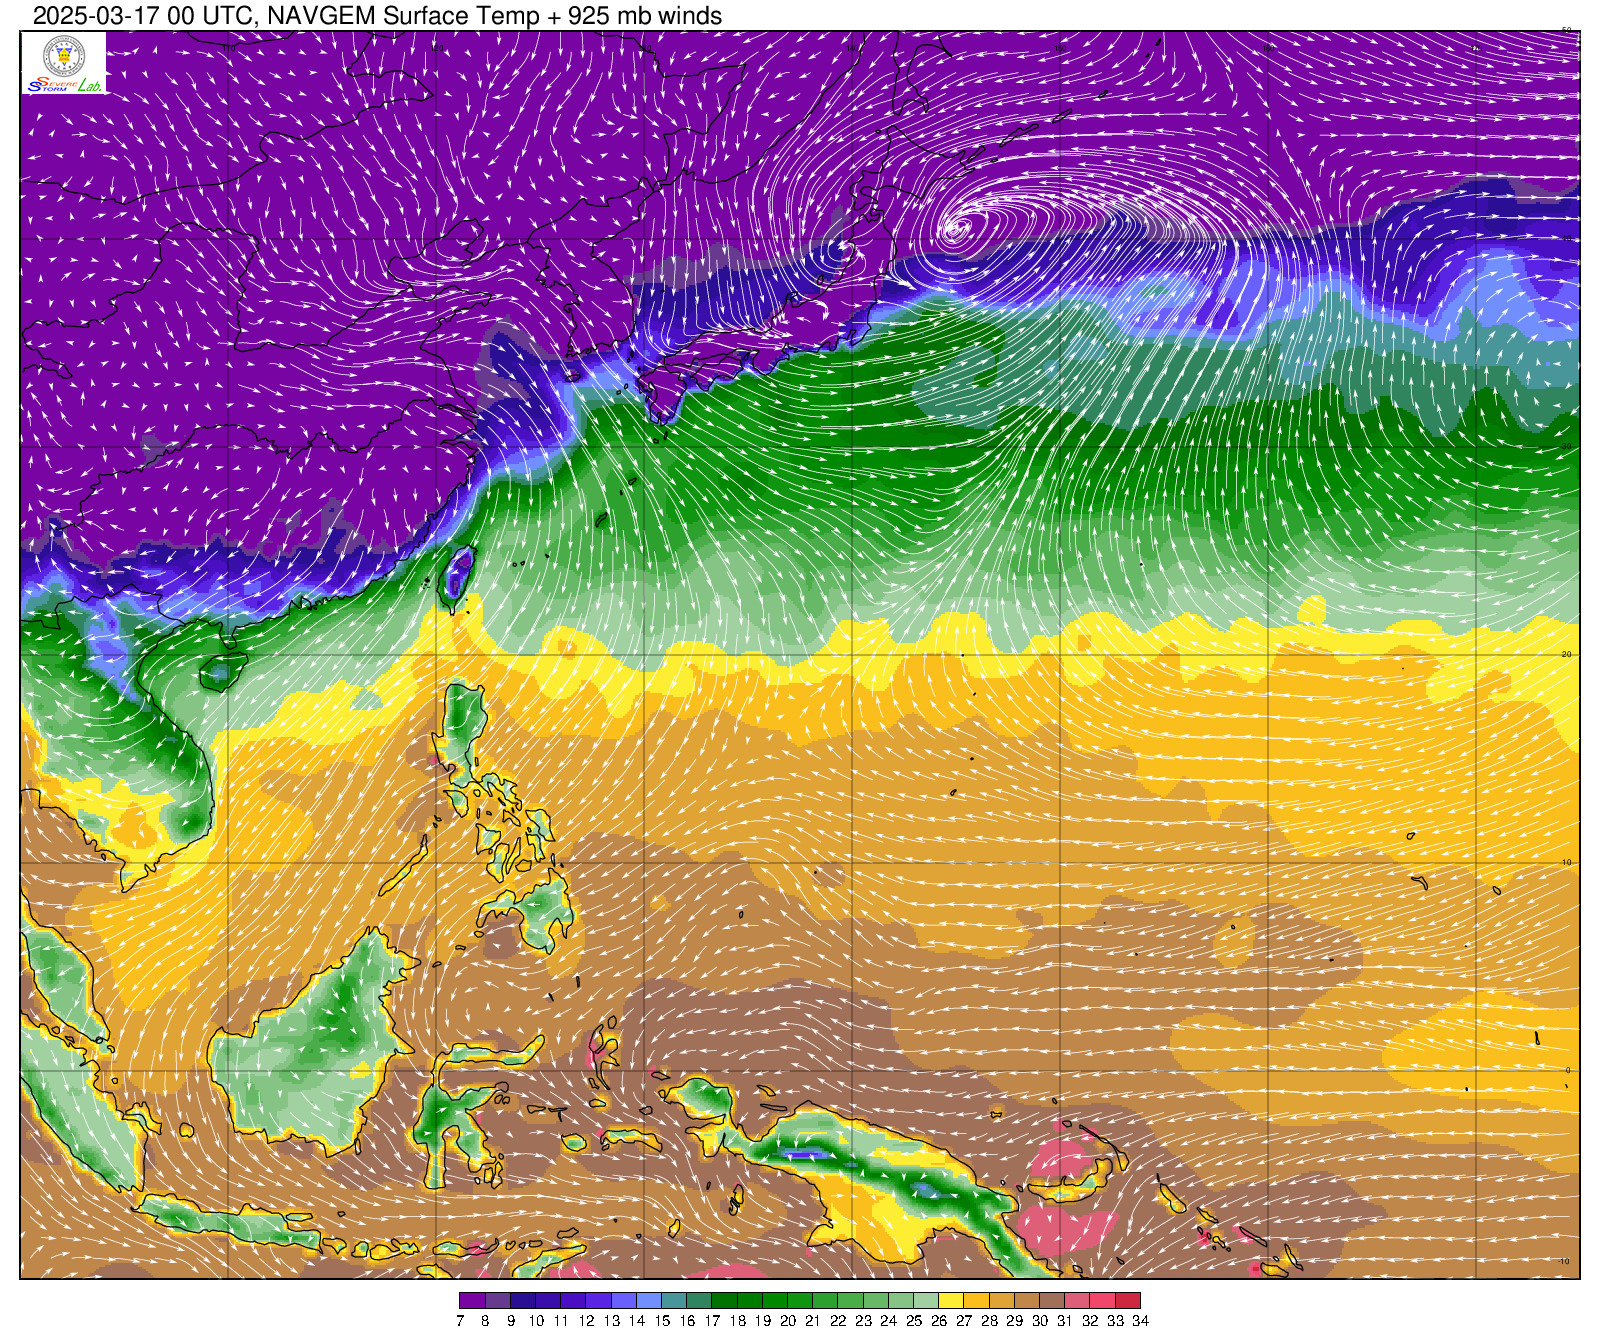Select the yellow 26-degree legend swatch
This screenshot has height=1340, width=1600.
click(951, 1300)
